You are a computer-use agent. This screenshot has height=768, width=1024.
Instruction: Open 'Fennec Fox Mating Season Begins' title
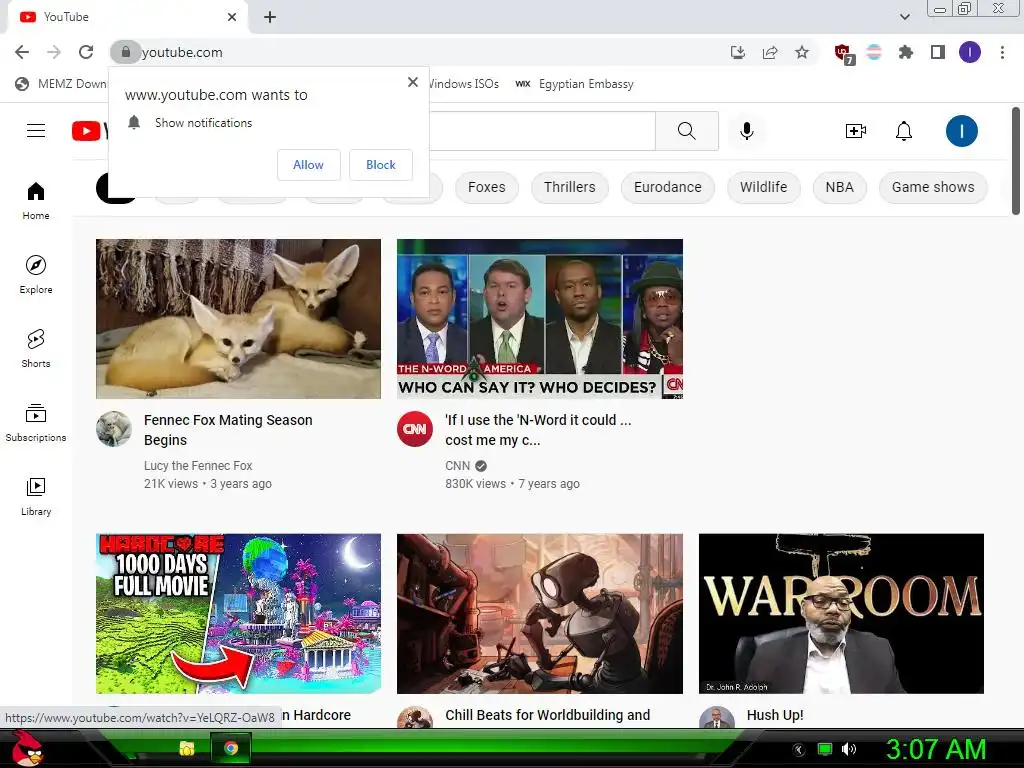point(228,430)
